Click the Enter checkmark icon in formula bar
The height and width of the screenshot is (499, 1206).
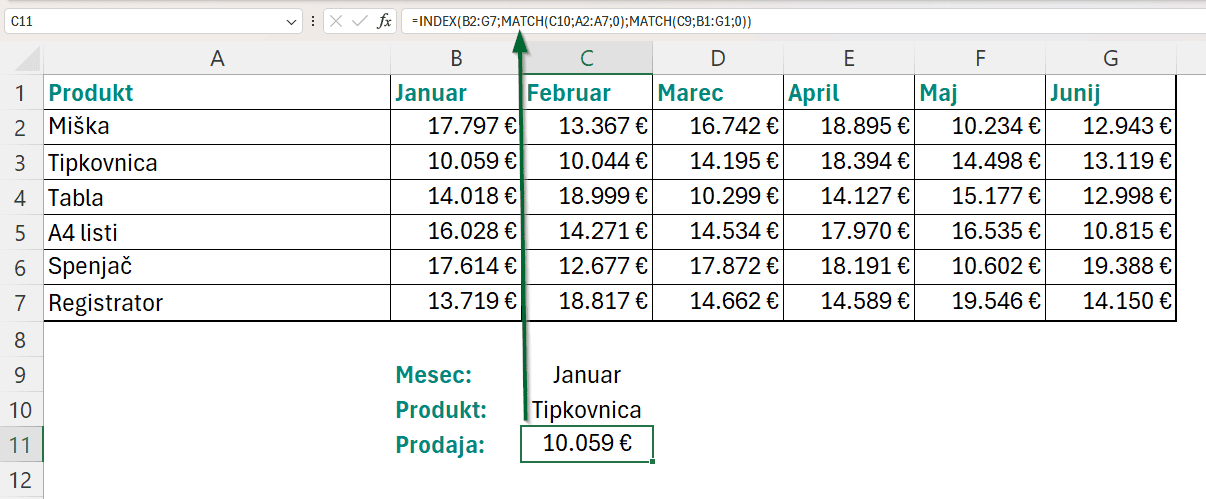click(x=360, y=21)
